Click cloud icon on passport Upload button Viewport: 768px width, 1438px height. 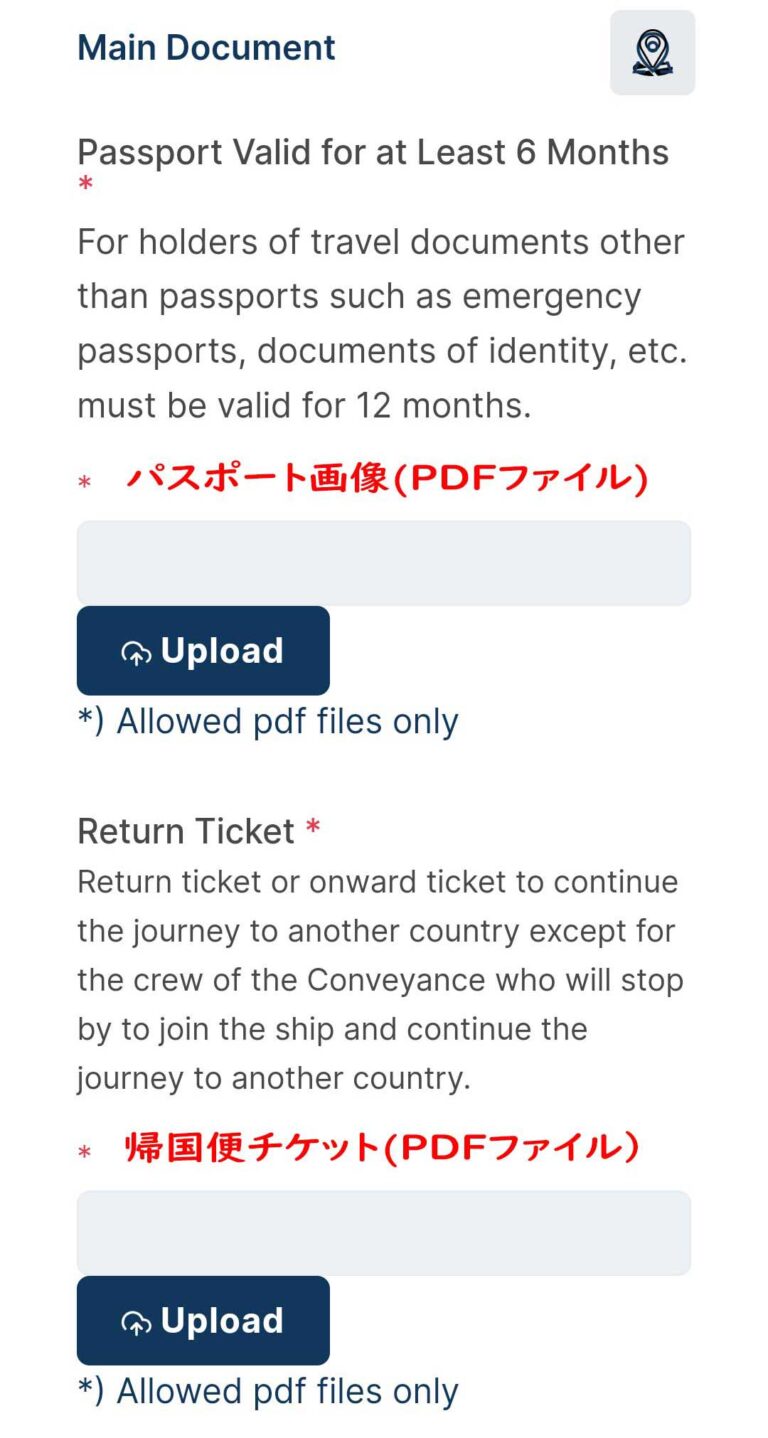click(136, 653)
